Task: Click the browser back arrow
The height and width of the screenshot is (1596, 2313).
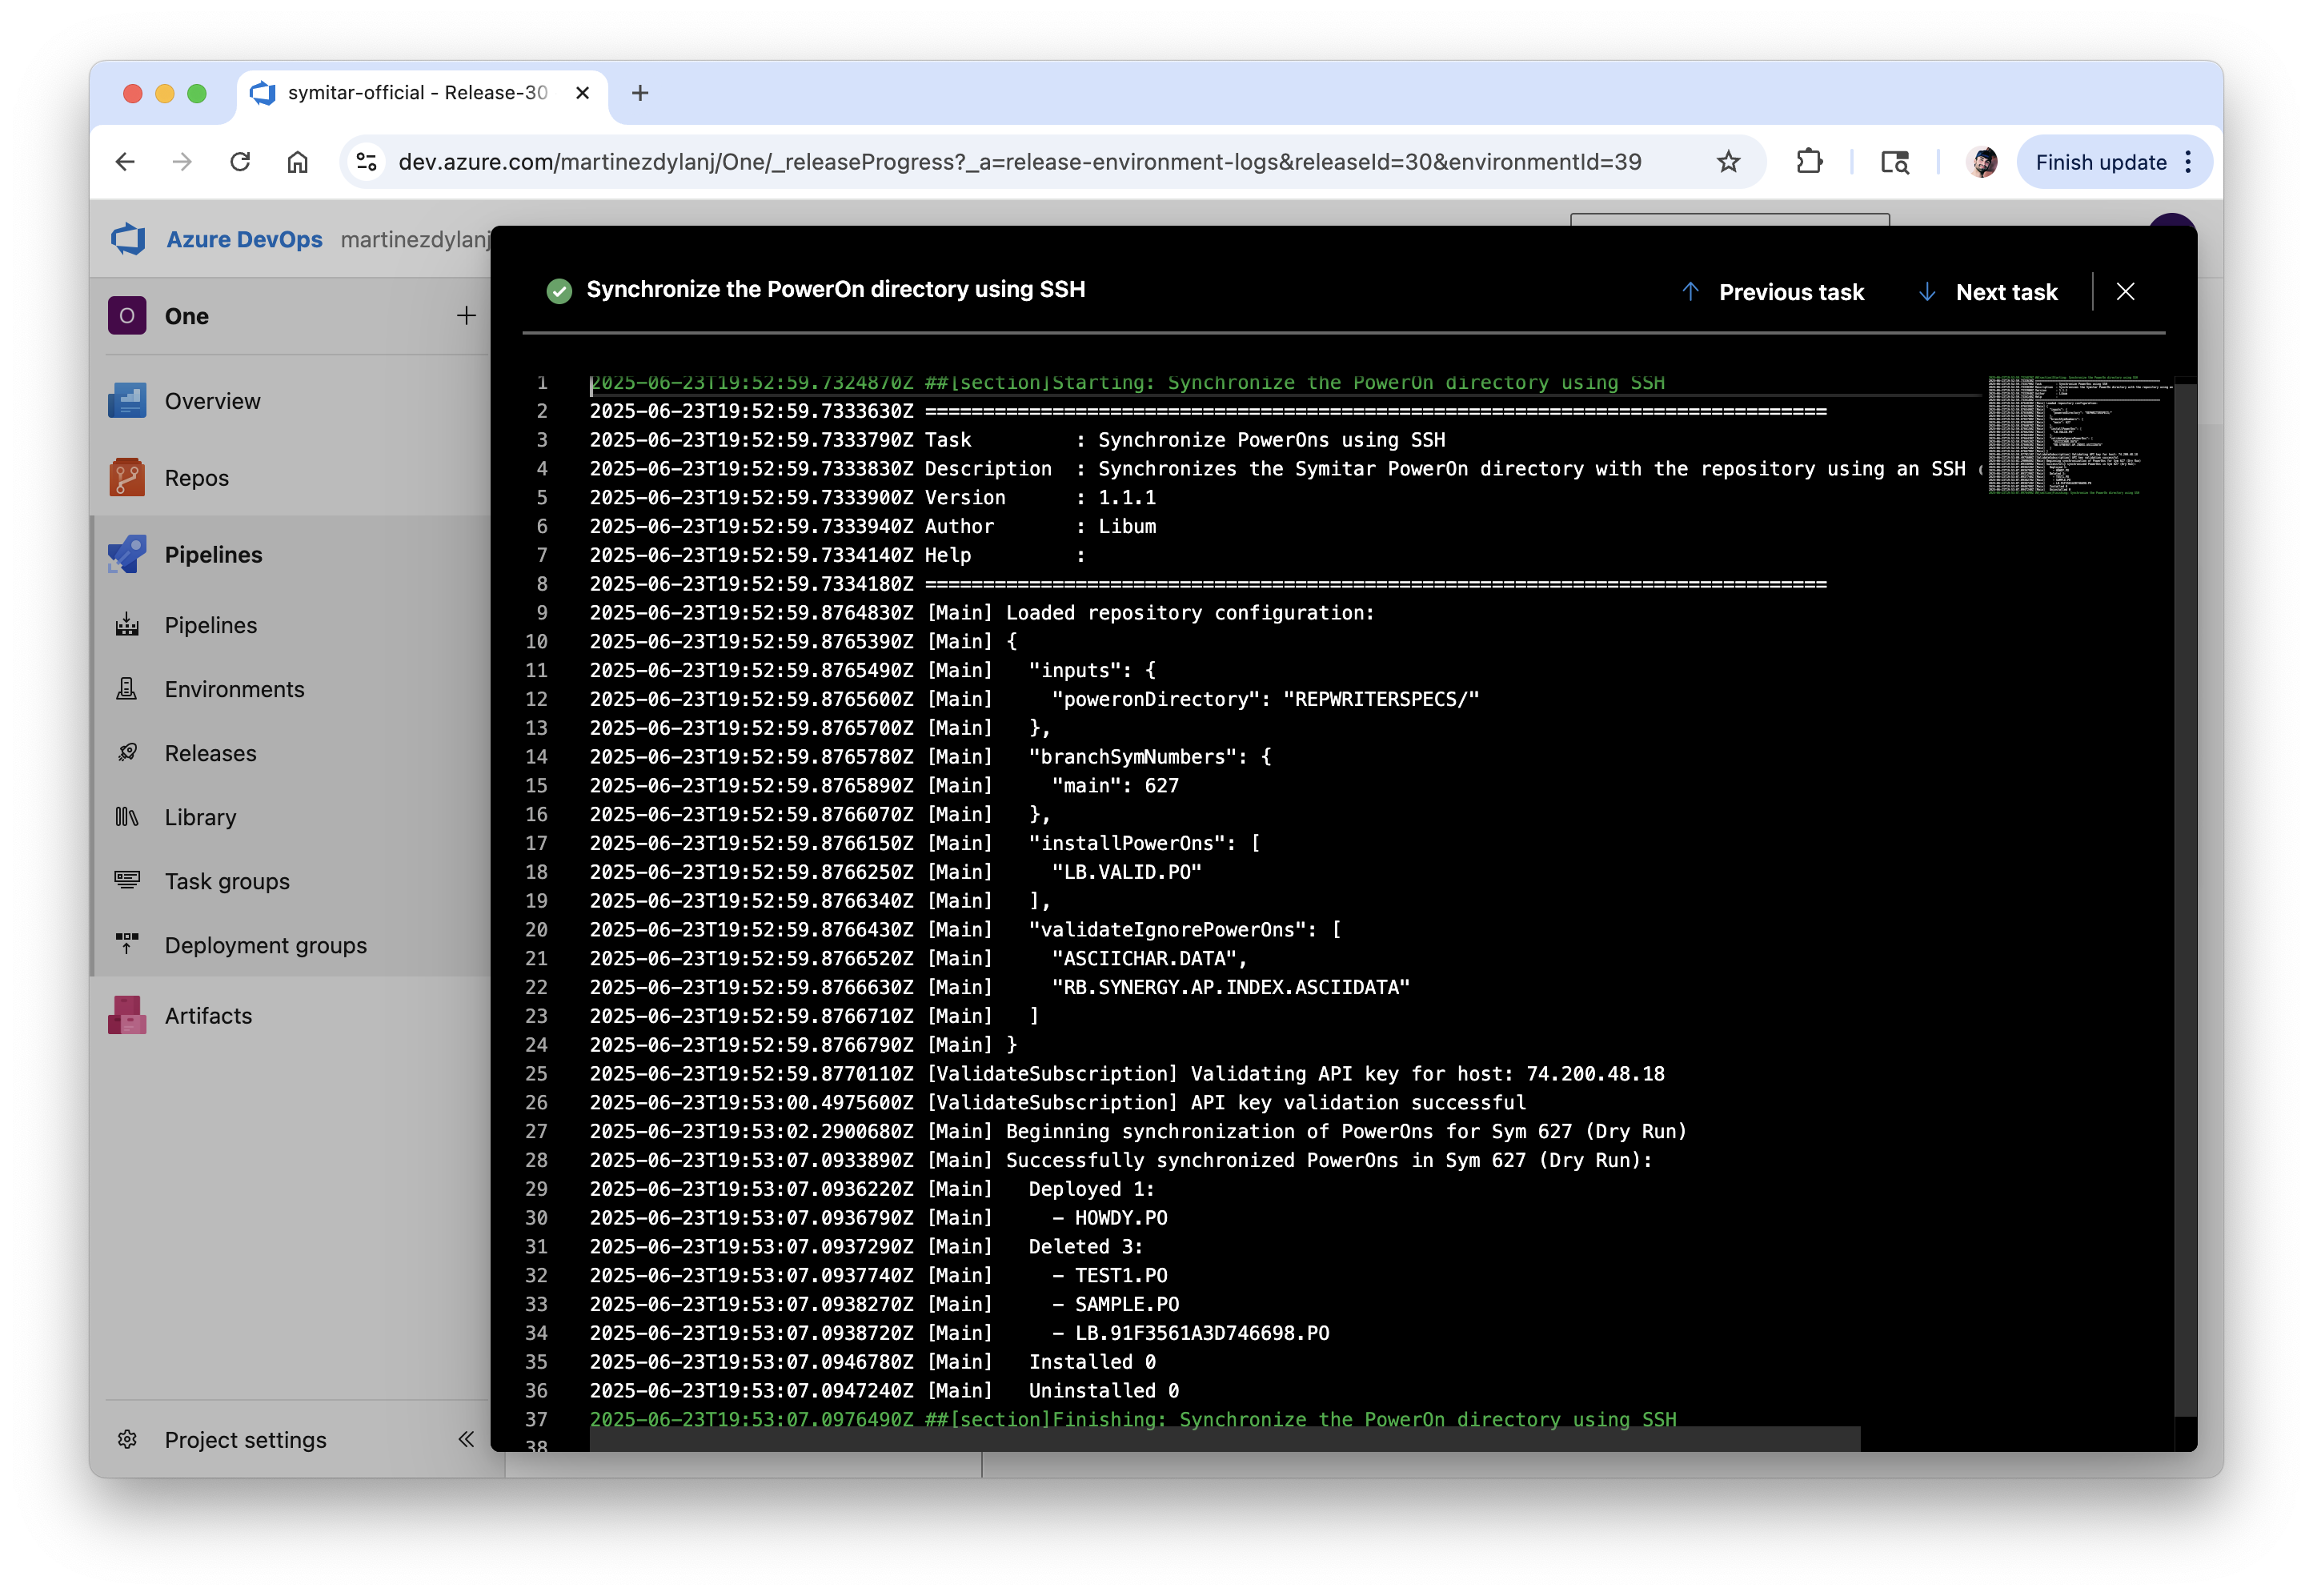Action: (125, 162)
